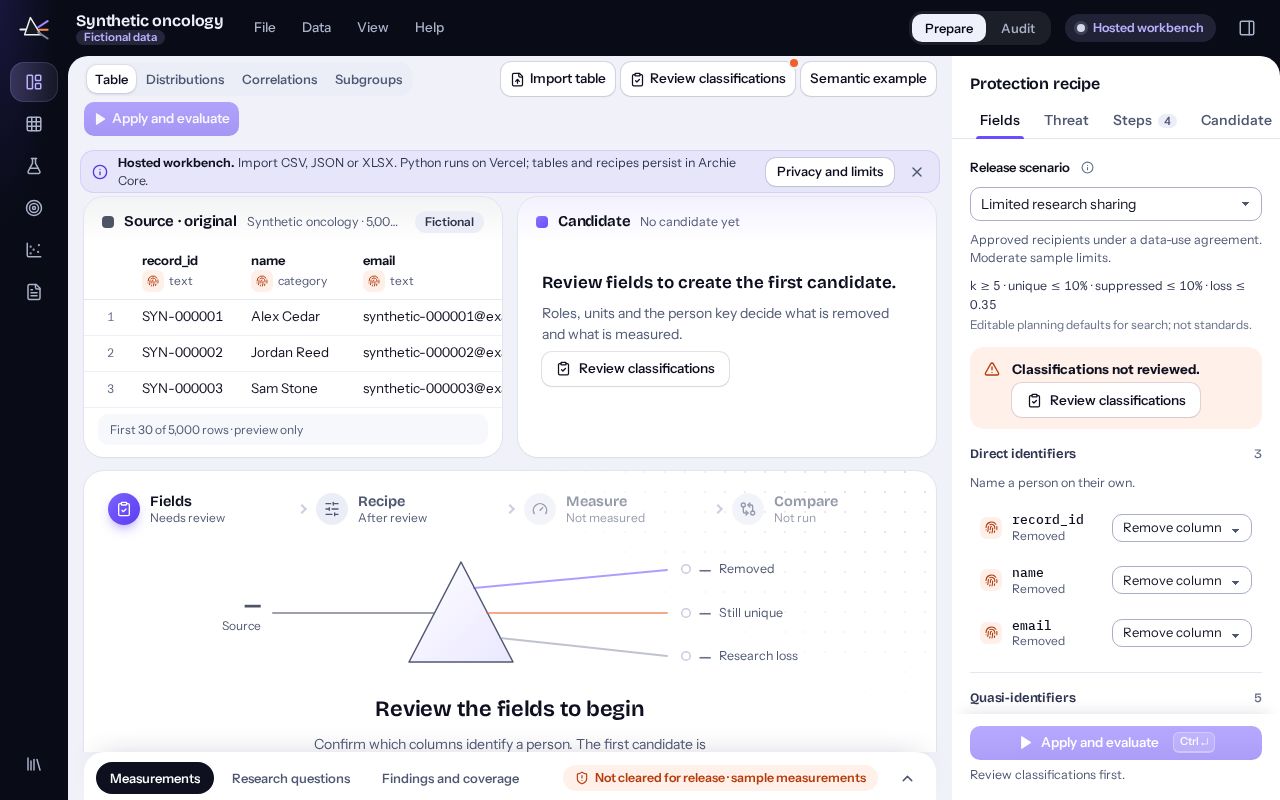Open the library icon at sidebar bottom
This screenshot has width=1280, height=800.
tap(34, 764)
